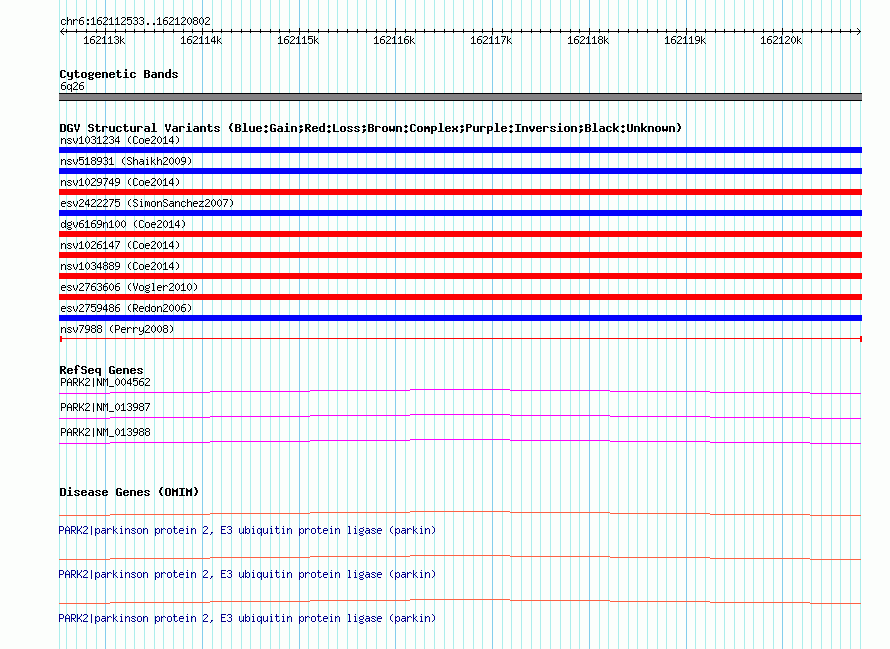Screen dimensions: 890x649
Task: Click the RefSeq Genes track title
Action: 101,370
